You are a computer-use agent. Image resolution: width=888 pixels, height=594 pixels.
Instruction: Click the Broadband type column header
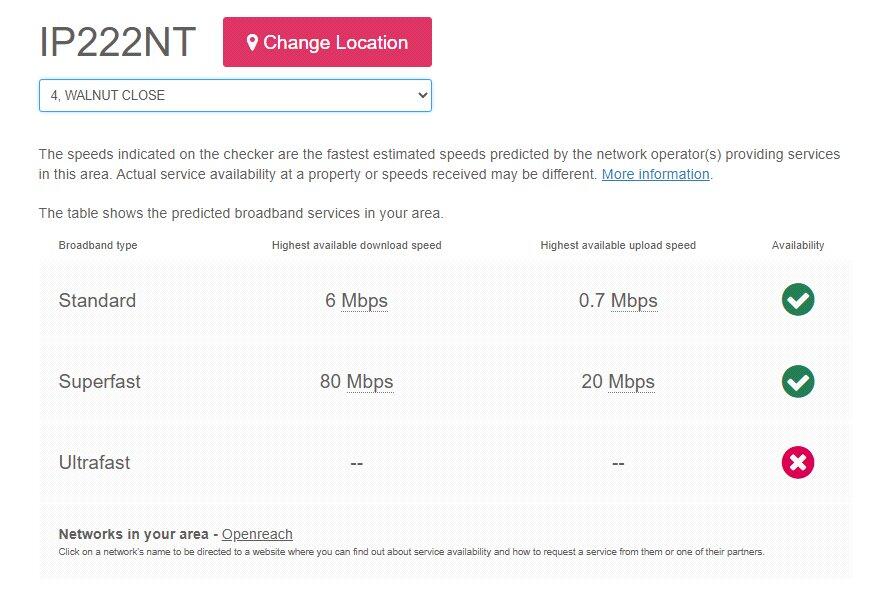click(x=98, y=245)
